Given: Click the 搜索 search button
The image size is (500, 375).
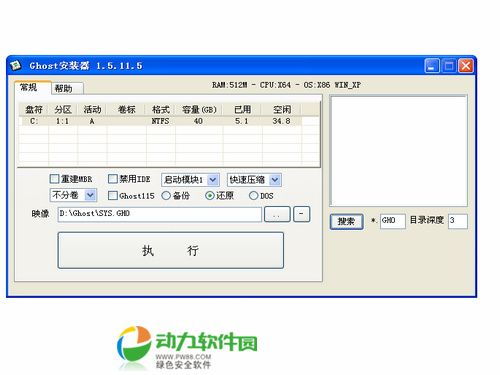Looking at the screenshot, I should pyautogui.click(x=346, y=221).
